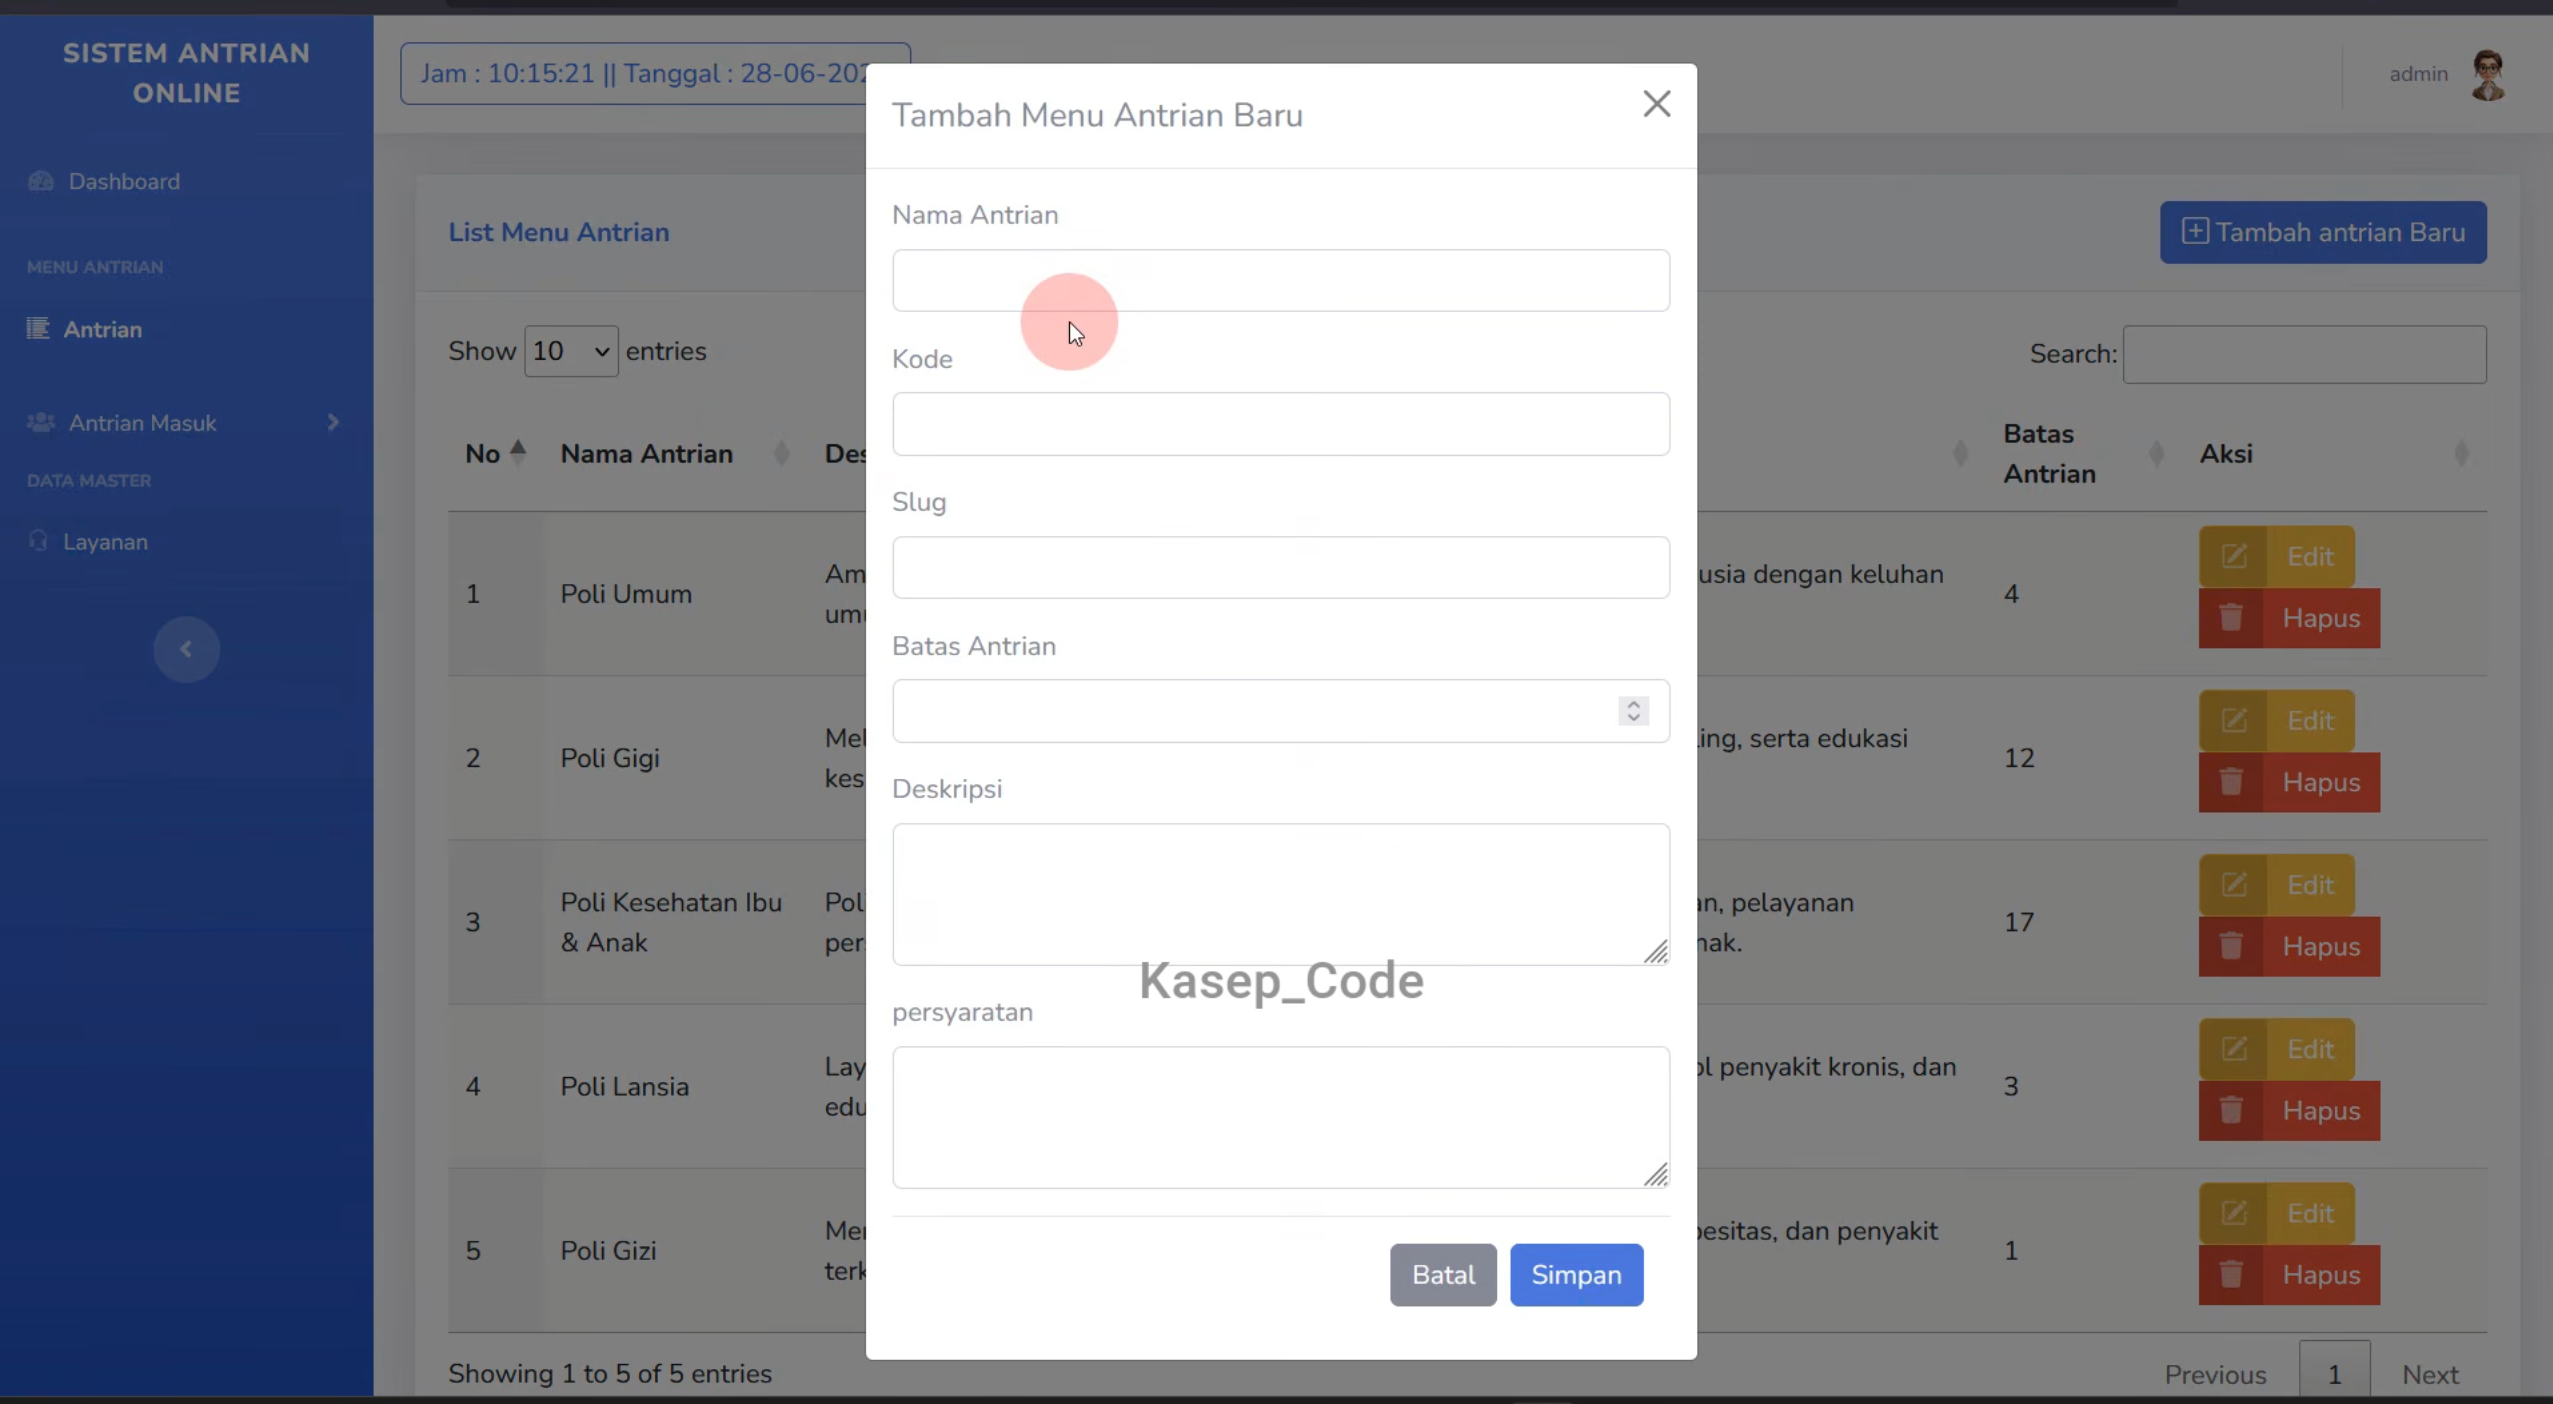Click the persyaratan text area
The image size is (2553, 1404).
point(1280,1117)
